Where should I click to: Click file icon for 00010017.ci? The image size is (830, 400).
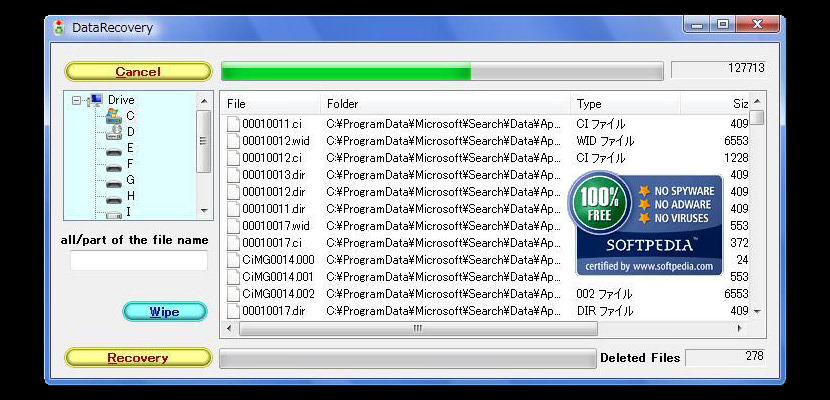coord(233,243)
